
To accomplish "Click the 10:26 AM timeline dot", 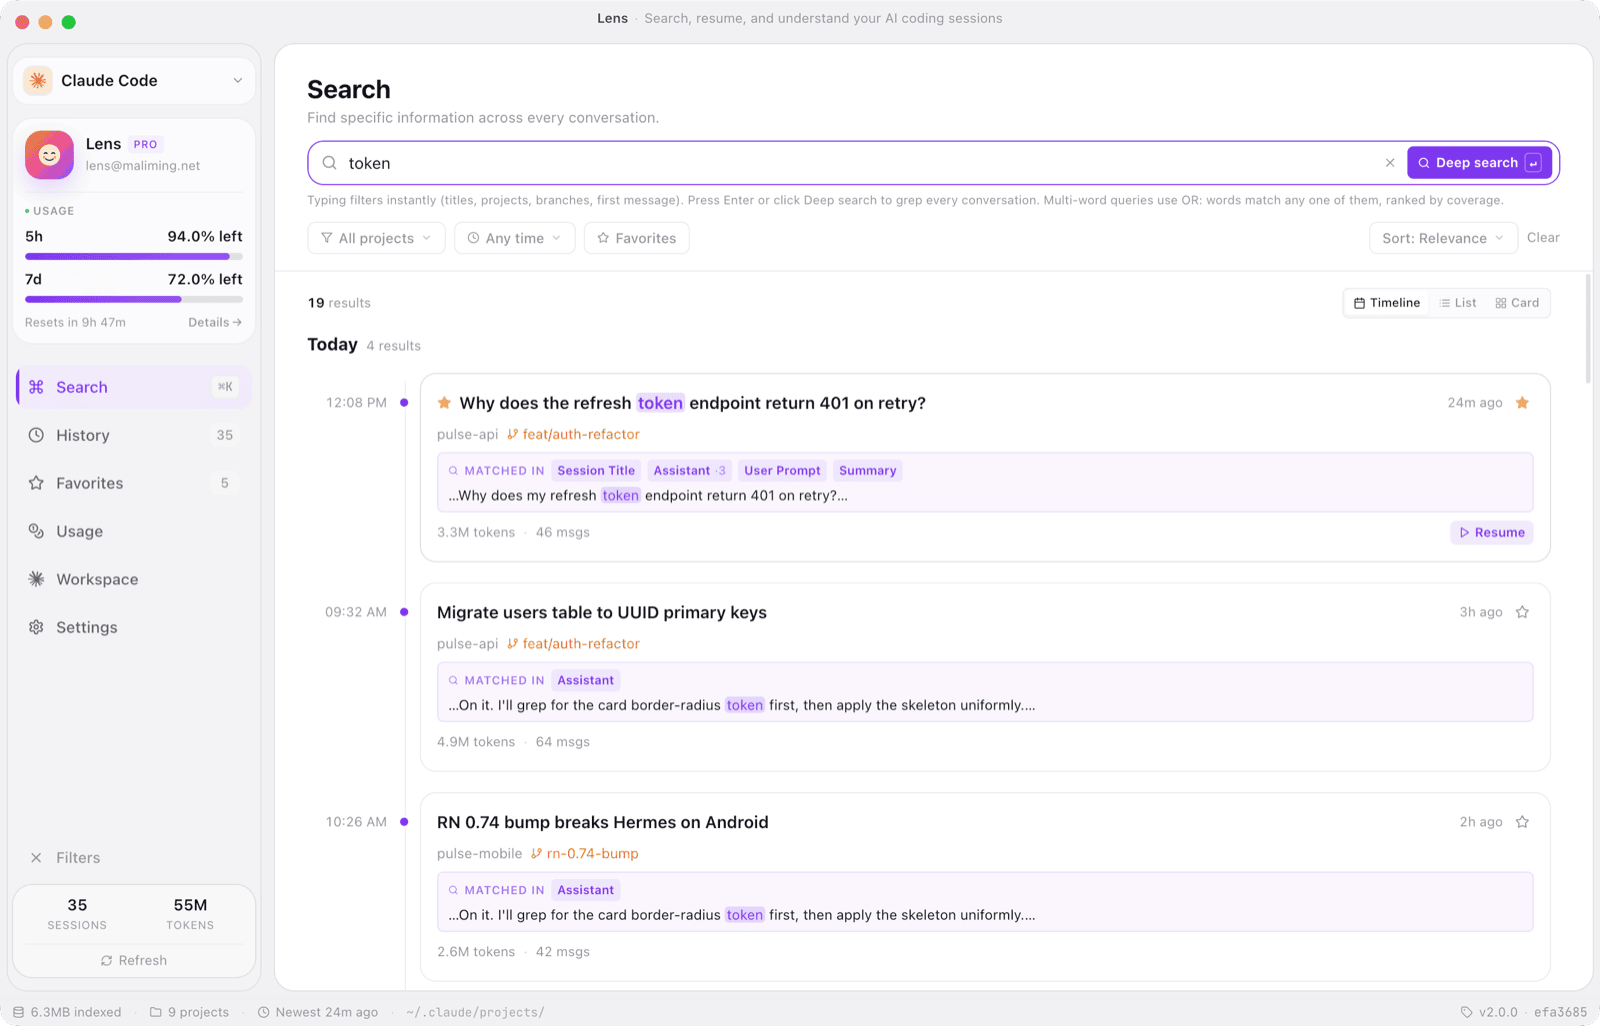I will 404,822.
